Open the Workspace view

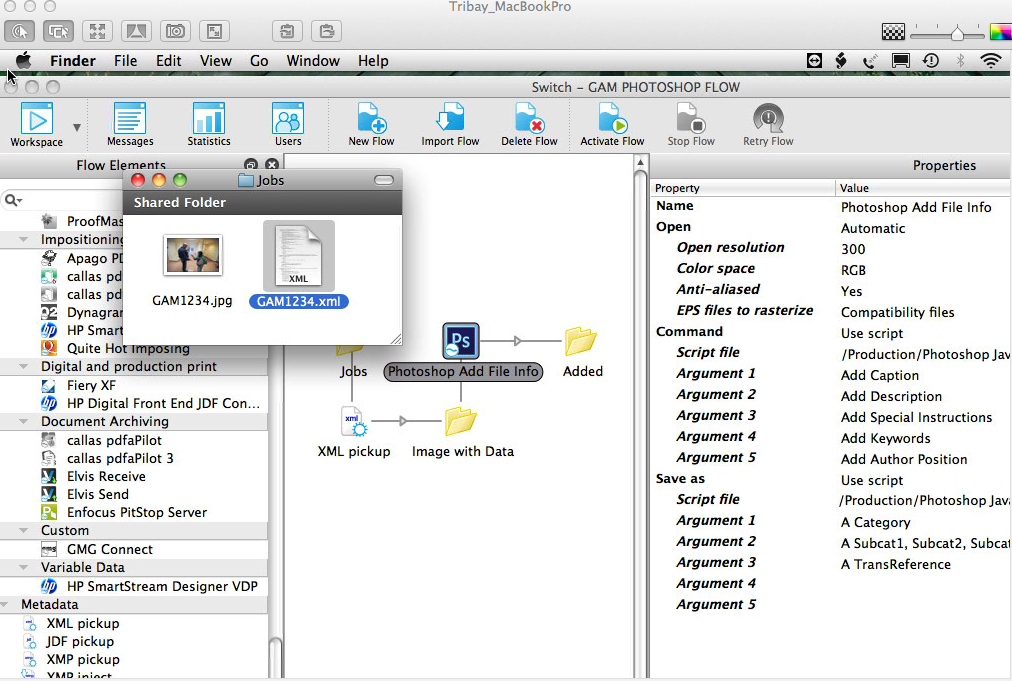[37, 125]
